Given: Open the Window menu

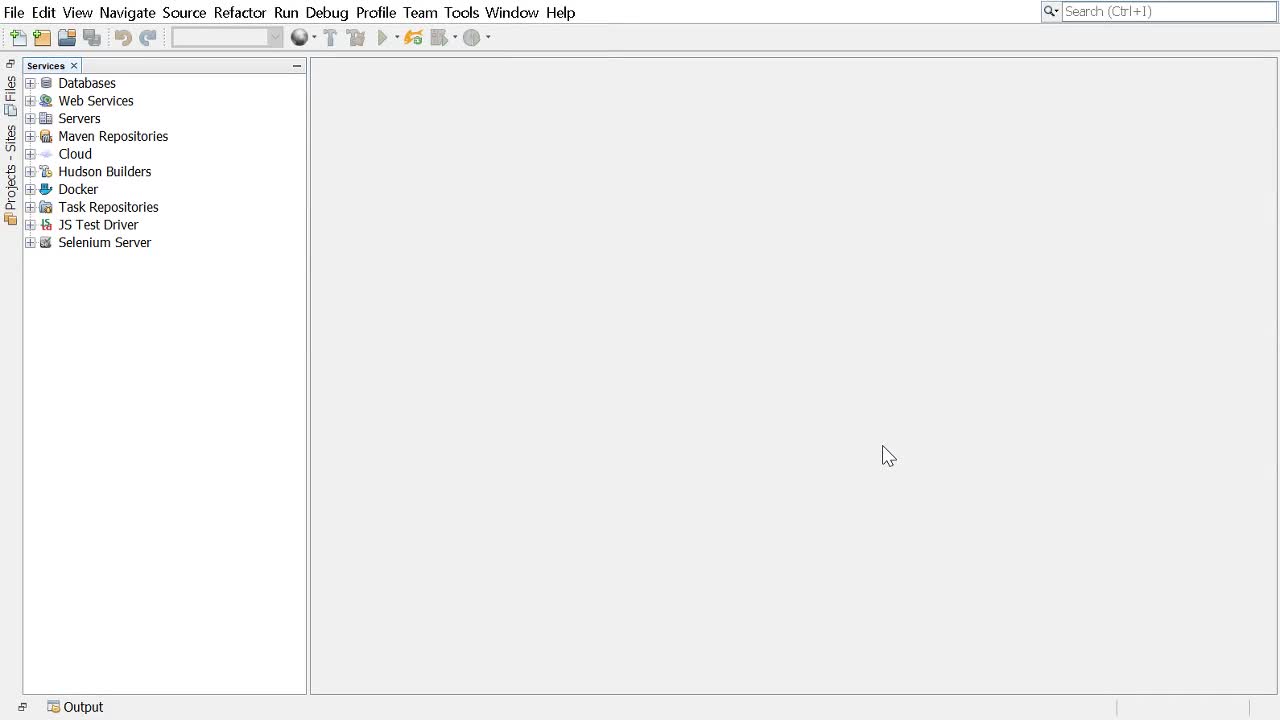Looking at the screenshot, I should [x=512, y=13].
